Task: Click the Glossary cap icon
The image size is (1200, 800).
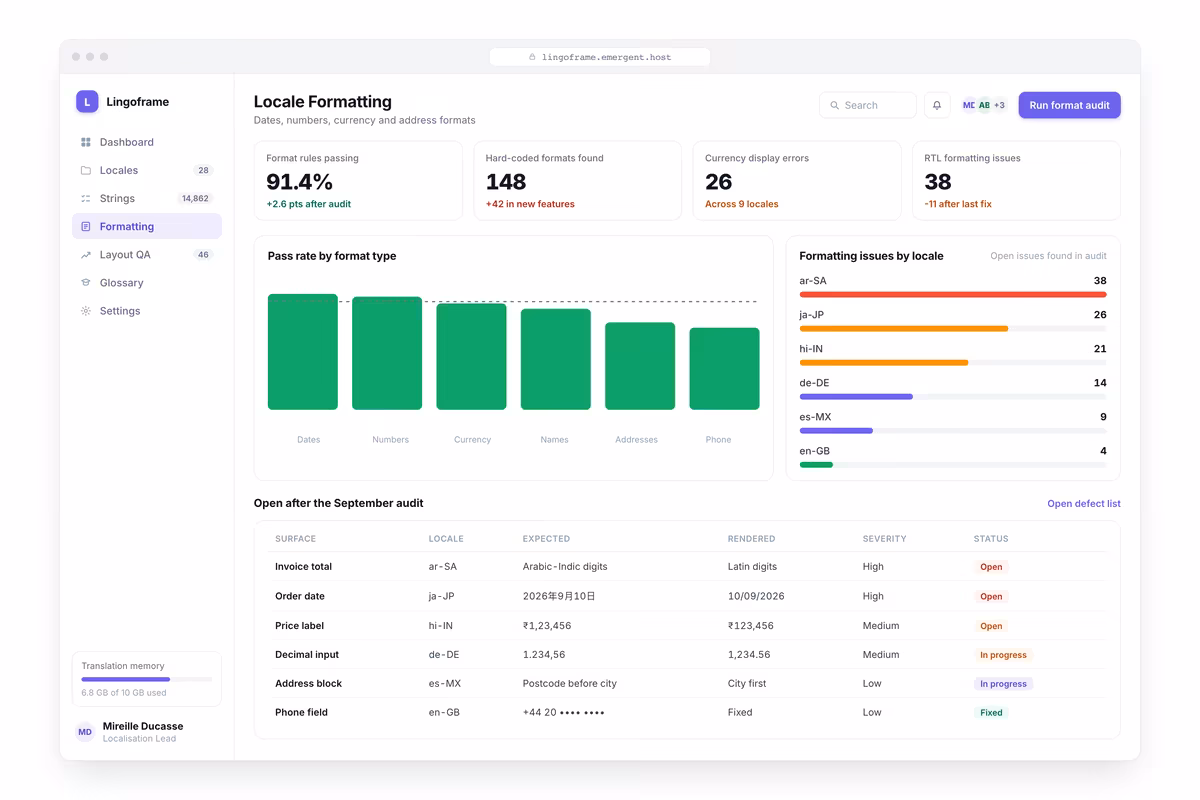Action: click(x=86, y=283)
